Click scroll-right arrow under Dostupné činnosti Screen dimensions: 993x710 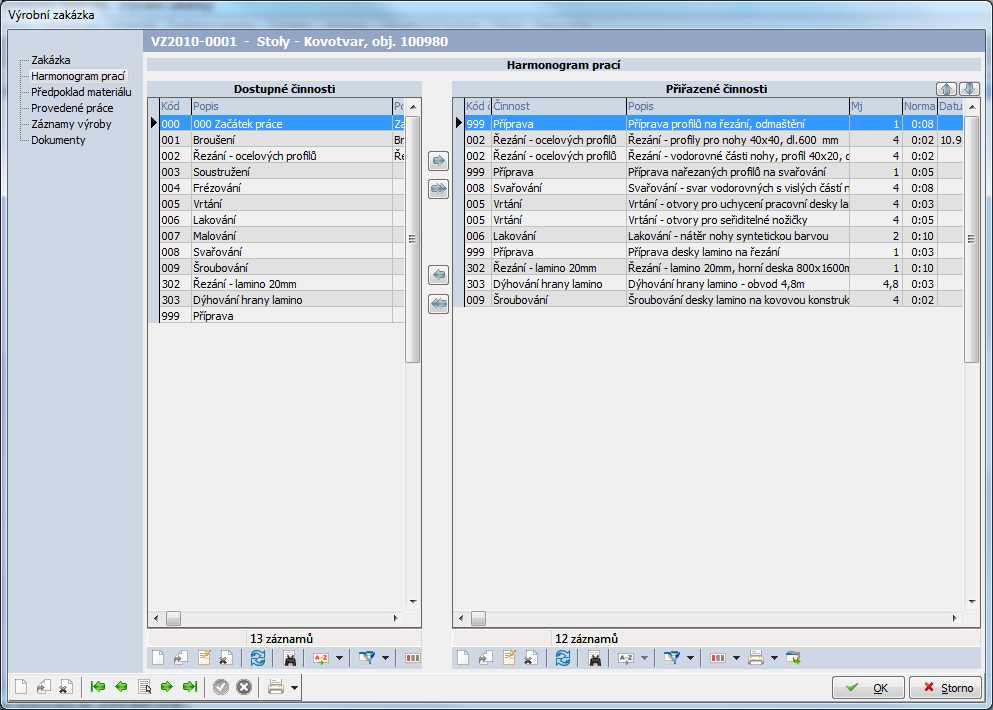point(396,618)
